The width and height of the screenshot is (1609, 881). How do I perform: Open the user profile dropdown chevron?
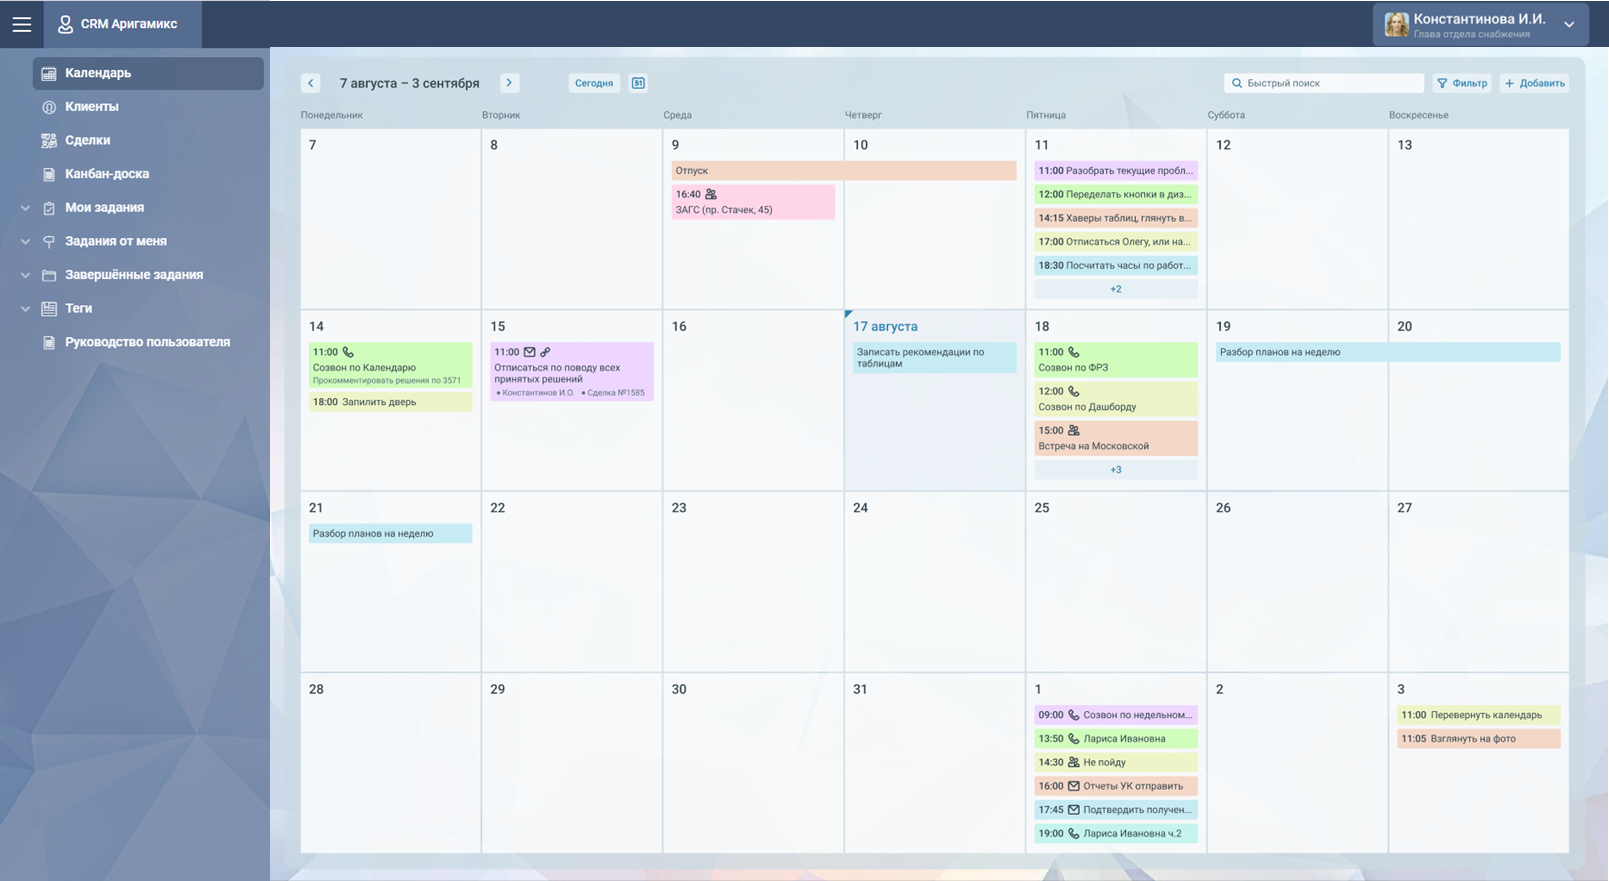tap(1569, 25)
